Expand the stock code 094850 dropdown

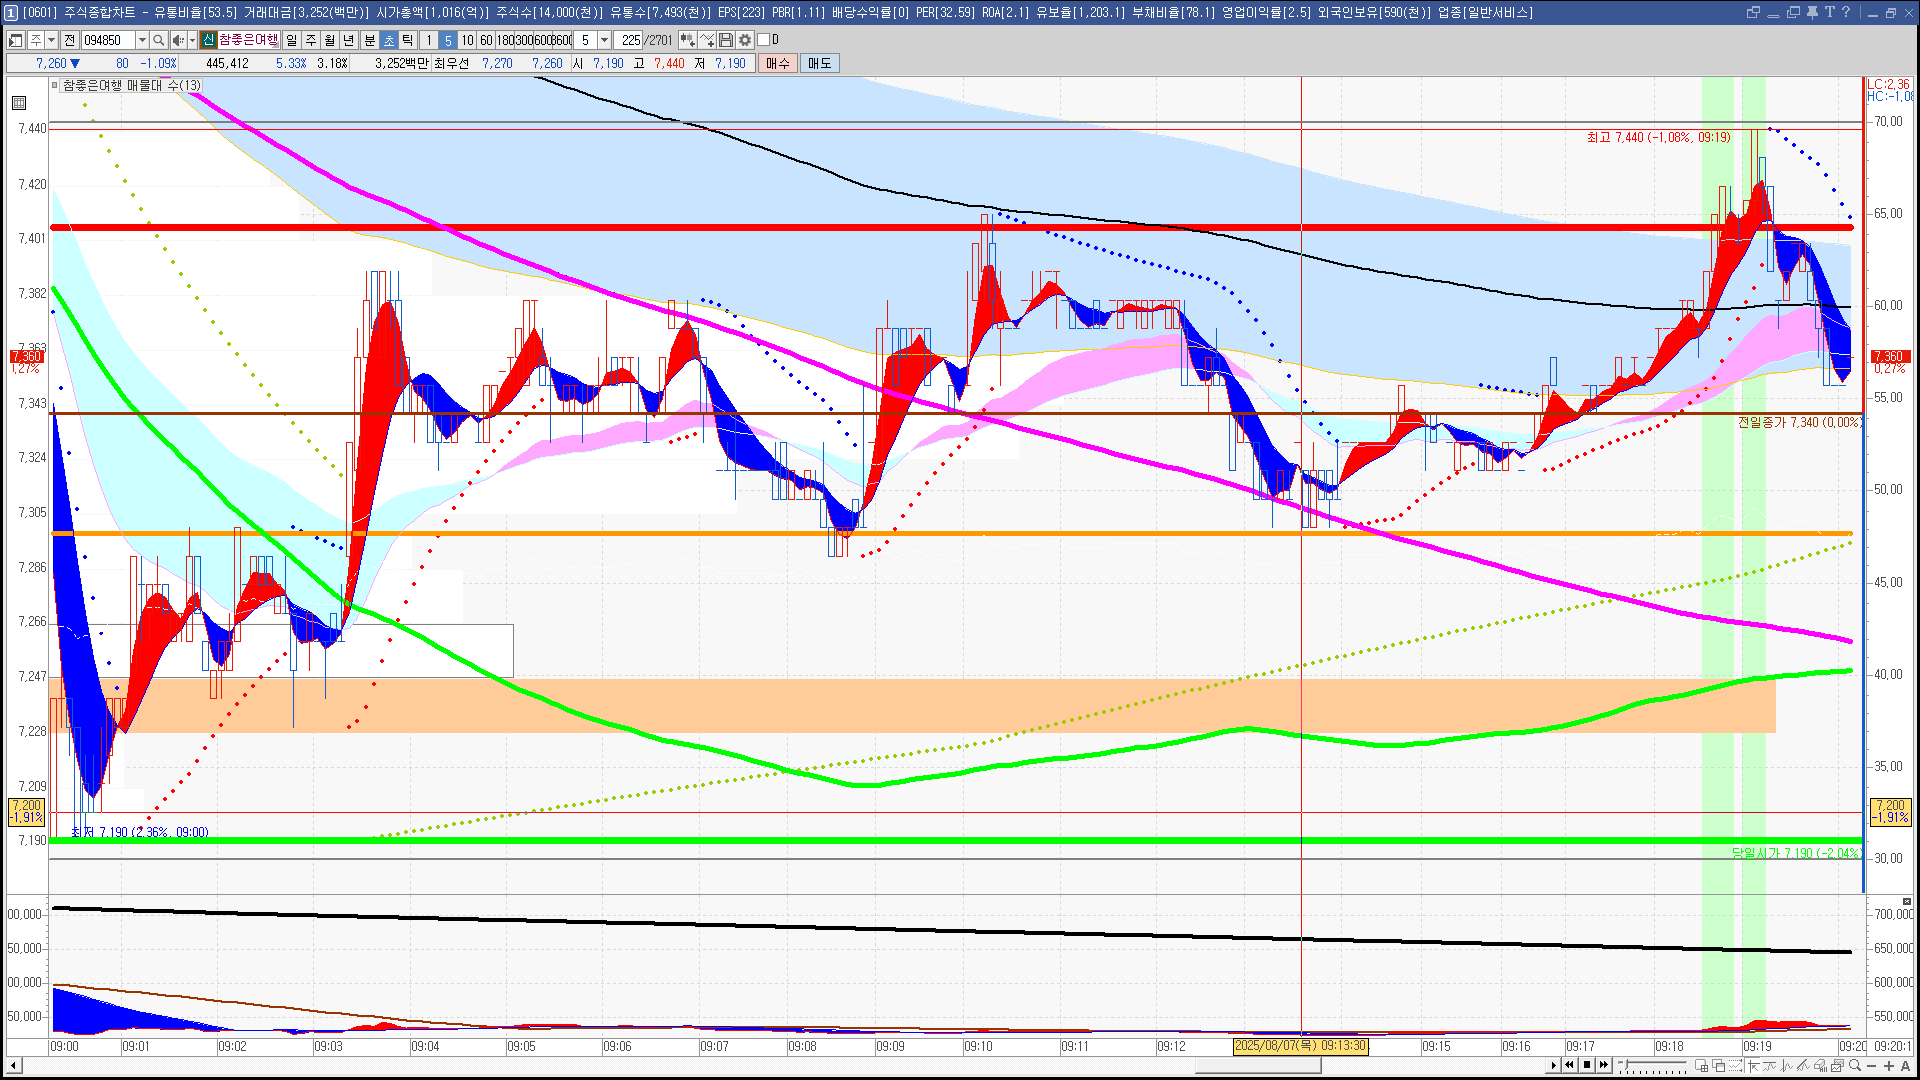pyautogui.click(x=142, y=40)
